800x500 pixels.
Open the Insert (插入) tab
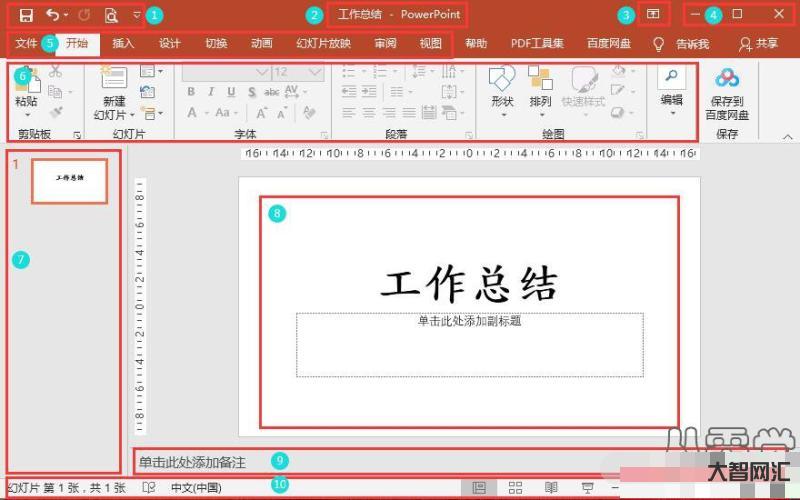coord(123,44)
